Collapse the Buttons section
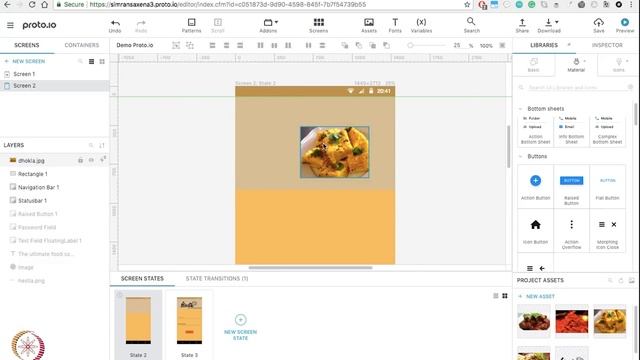This screenshot has height=360, width=640. pyautogui.click(x=520, y=157)
